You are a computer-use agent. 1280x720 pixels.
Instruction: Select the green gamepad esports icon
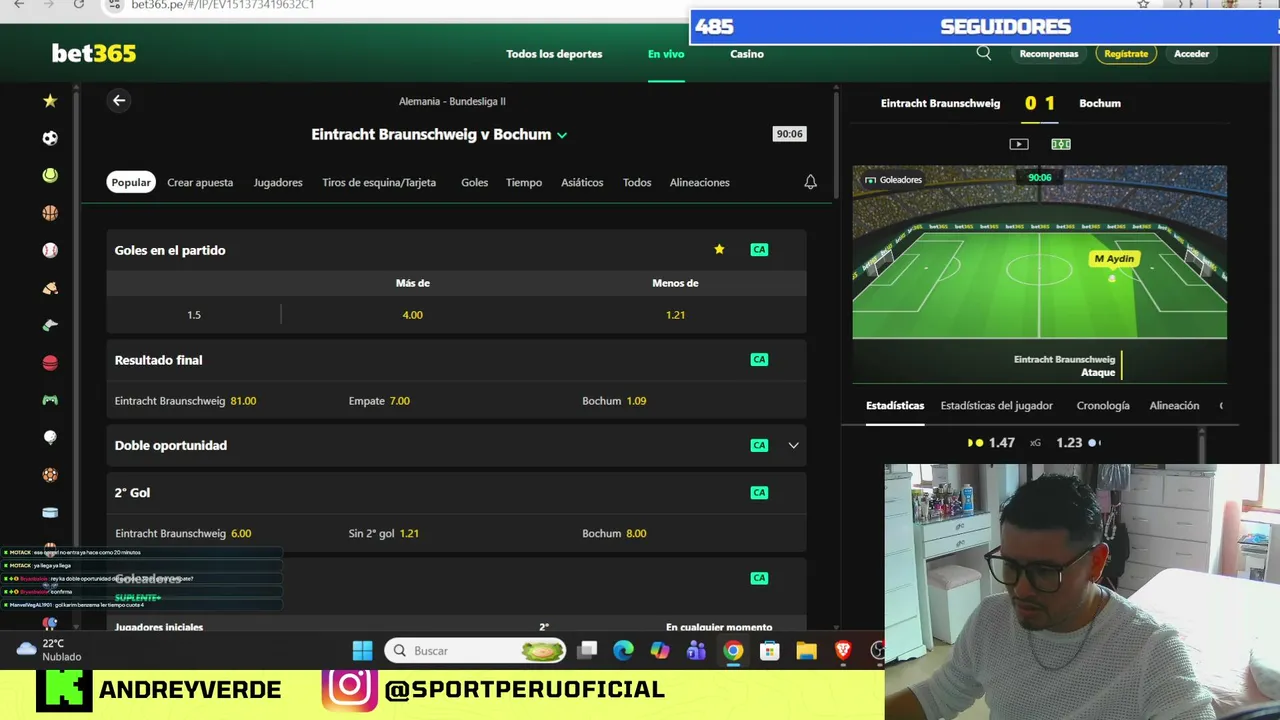point(50,400)
